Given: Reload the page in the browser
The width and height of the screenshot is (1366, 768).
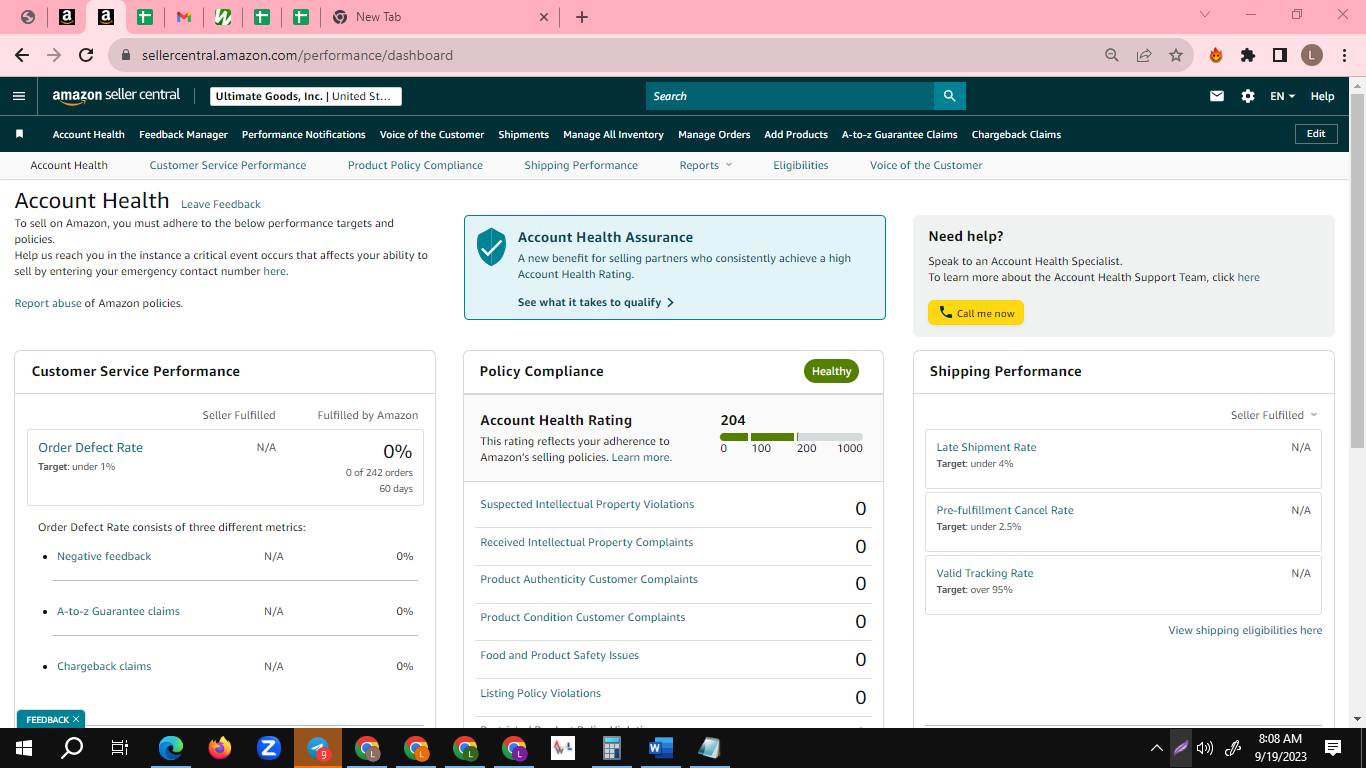Looking at the screenshot, I should click(86, 55).
